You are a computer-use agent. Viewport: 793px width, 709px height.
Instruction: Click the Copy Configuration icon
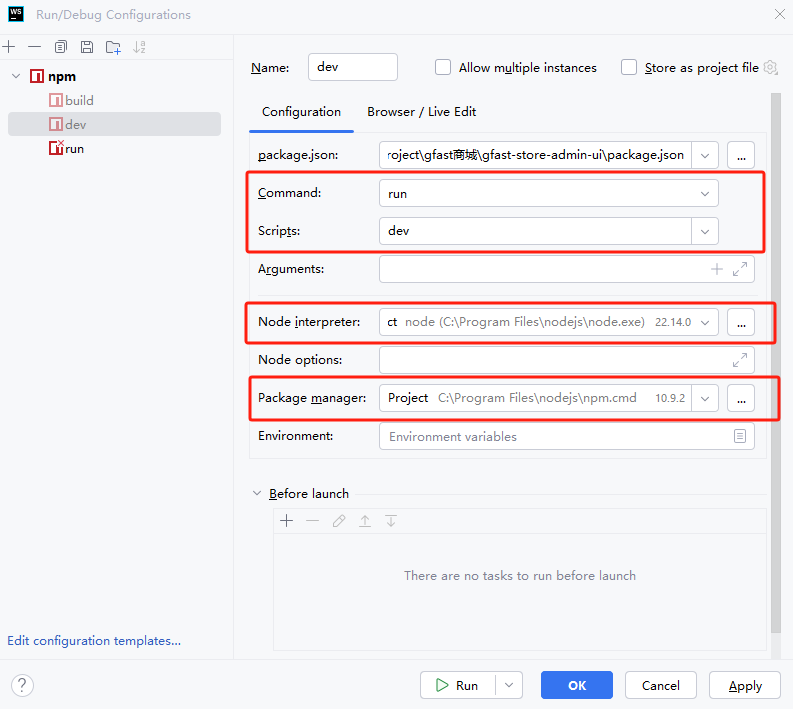coord(61,47)
